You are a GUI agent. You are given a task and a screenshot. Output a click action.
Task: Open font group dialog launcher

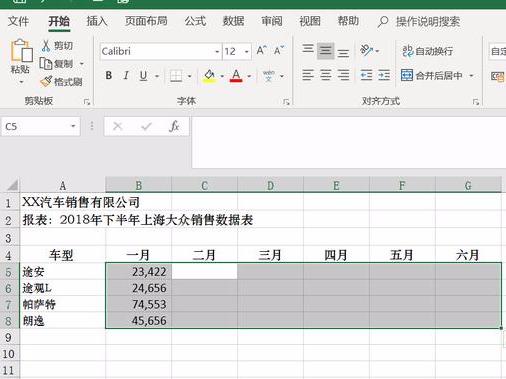point(286,102)
